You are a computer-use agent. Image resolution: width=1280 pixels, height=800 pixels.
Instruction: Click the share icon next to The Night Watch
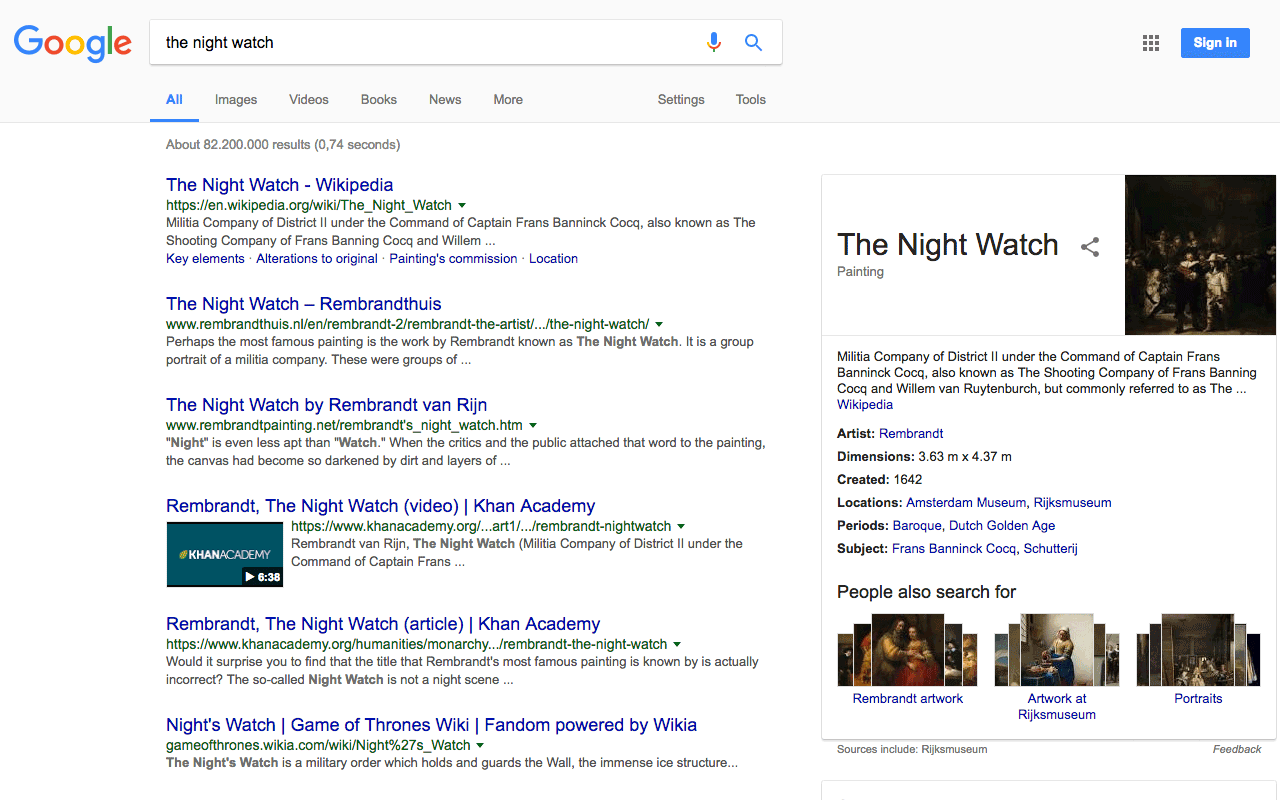[x=1089, y=247]
